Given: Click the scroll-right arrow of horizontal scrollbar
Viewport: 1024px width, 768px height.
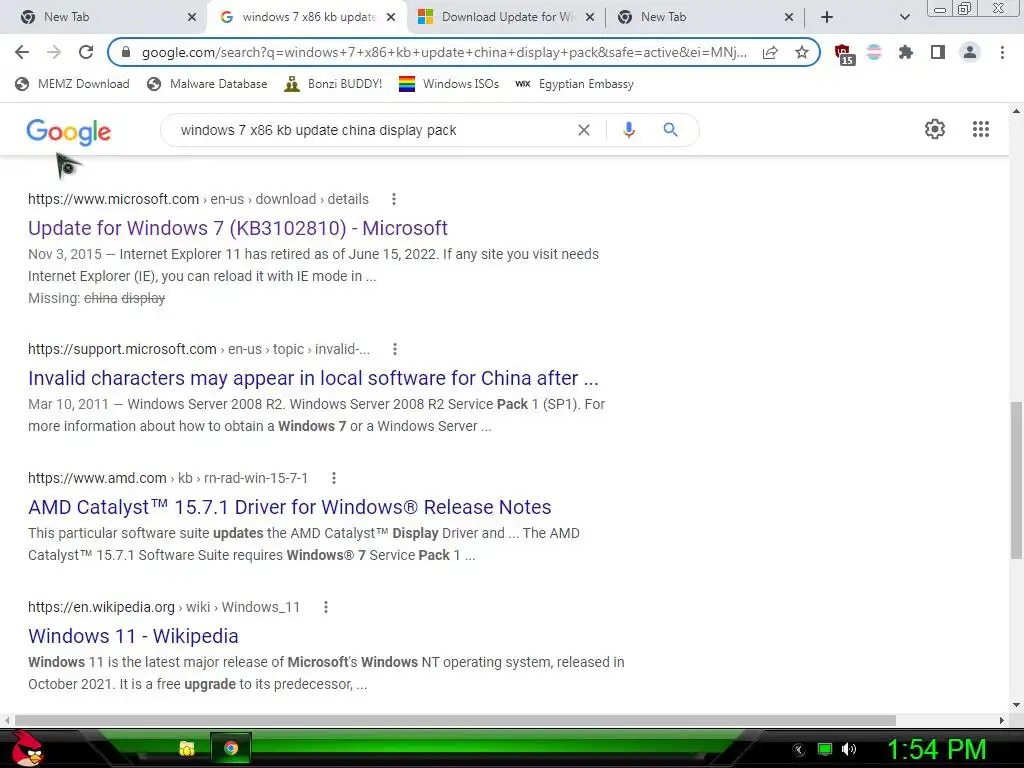Looking at the screenshot, I should tap(1002, 720).
